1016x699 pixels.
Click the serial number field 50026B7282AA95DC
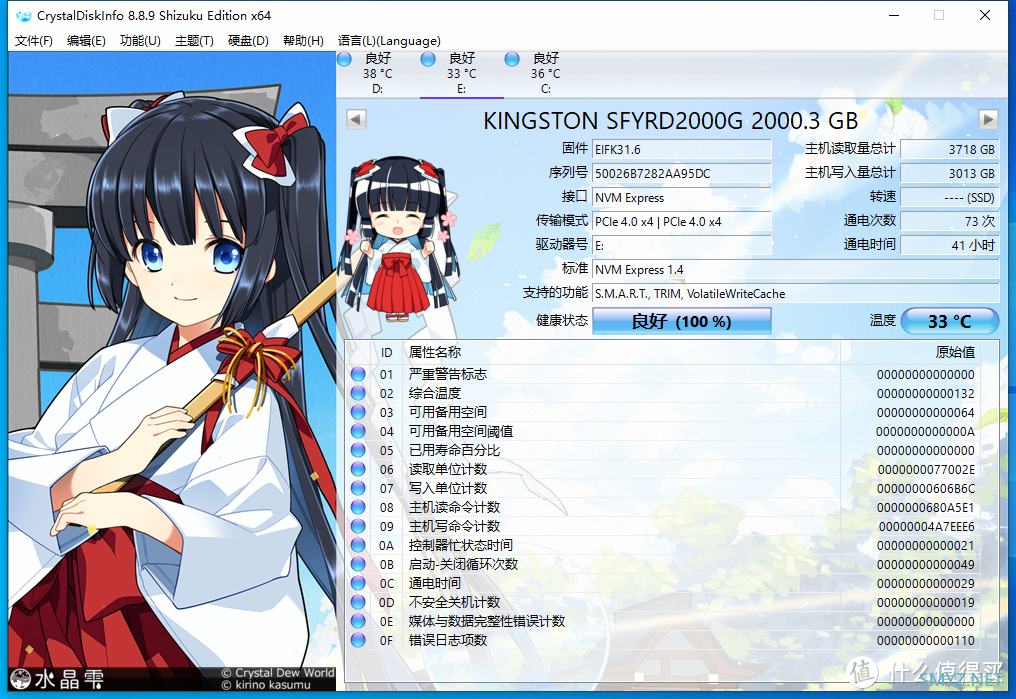coord(682,174)
